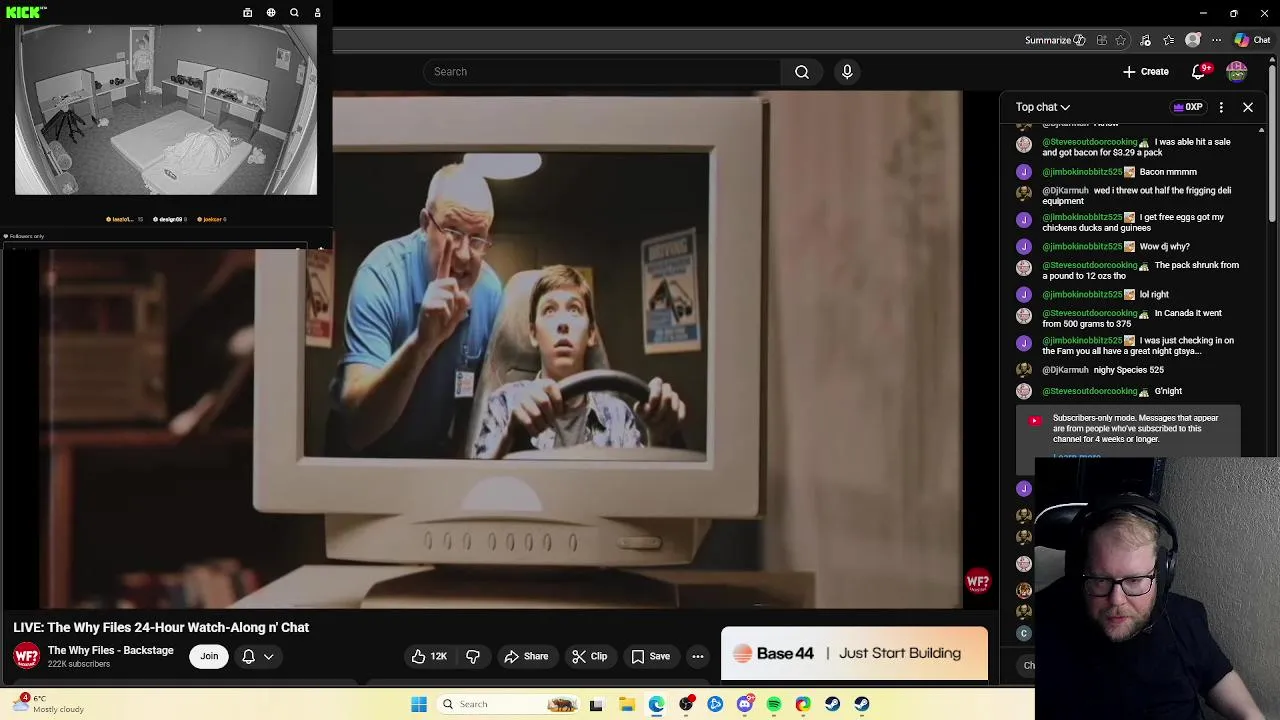Save the video to a playlist
The width and height of the screenshot is (1280, 720).
[x=650, y=656]
